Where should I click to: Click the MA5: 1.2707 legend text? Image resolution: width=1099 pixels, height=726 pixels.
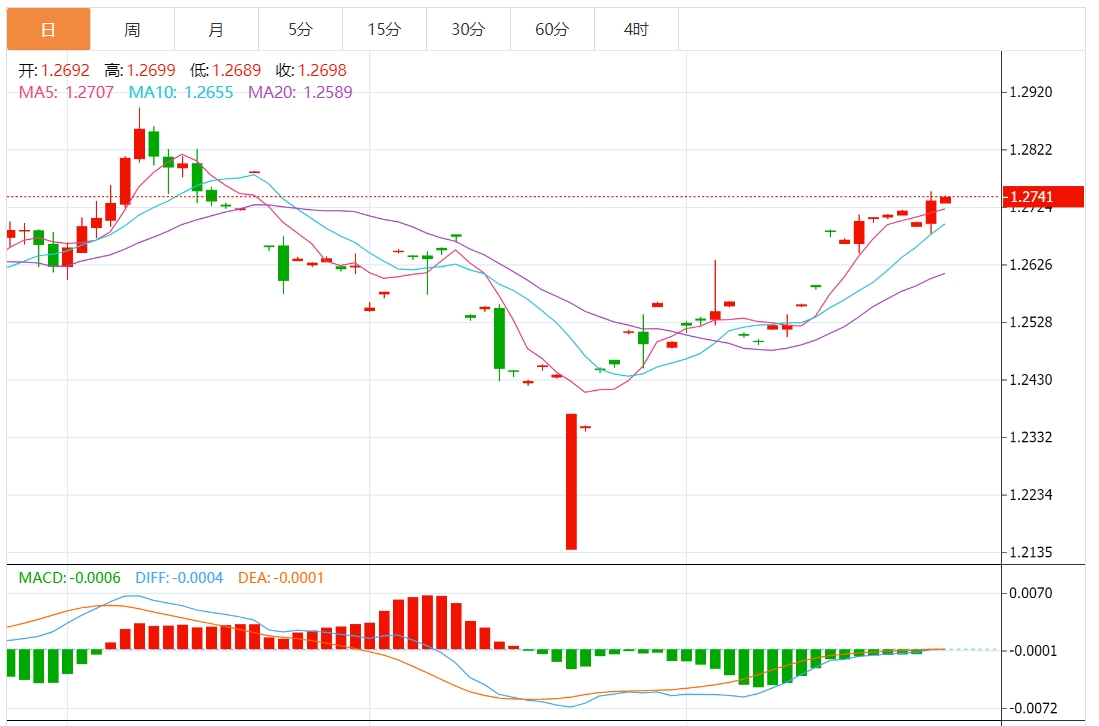click(x=66, y=93)
